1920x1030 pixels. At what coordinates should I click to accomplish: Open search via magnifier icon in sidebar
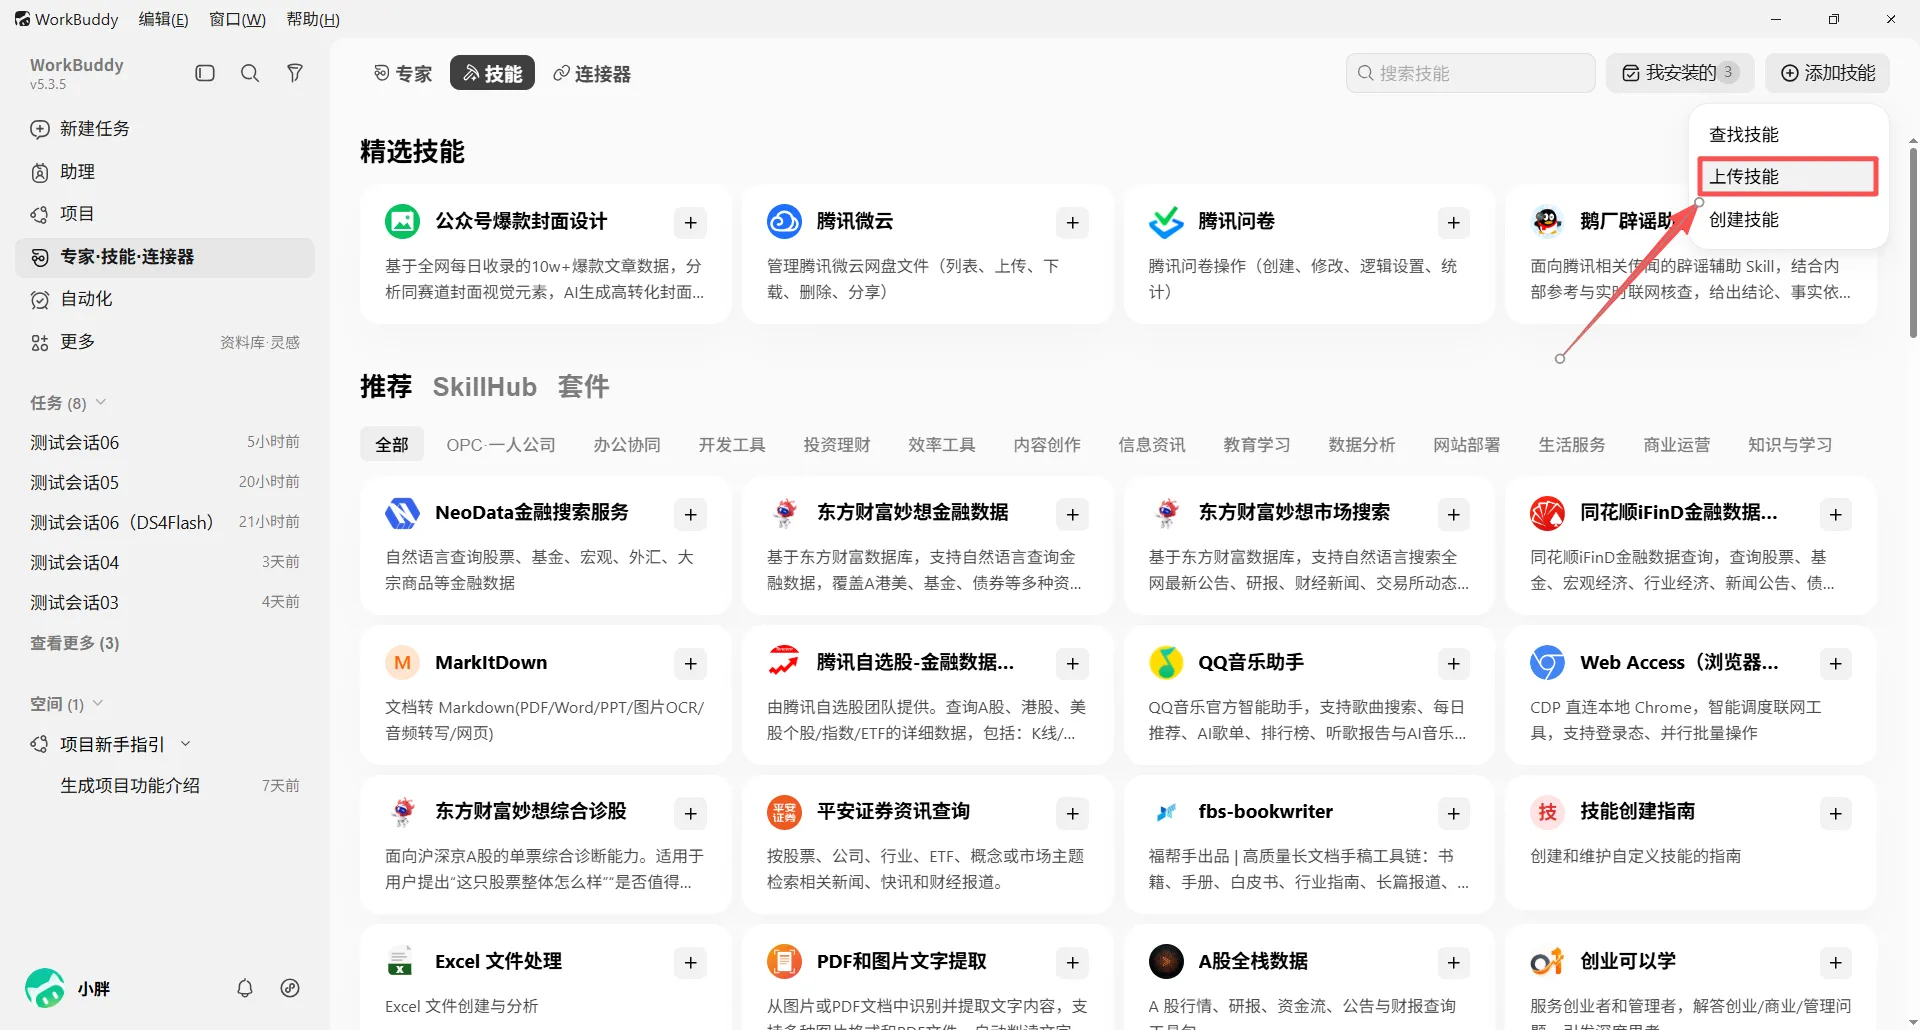(x=250, y=73)
